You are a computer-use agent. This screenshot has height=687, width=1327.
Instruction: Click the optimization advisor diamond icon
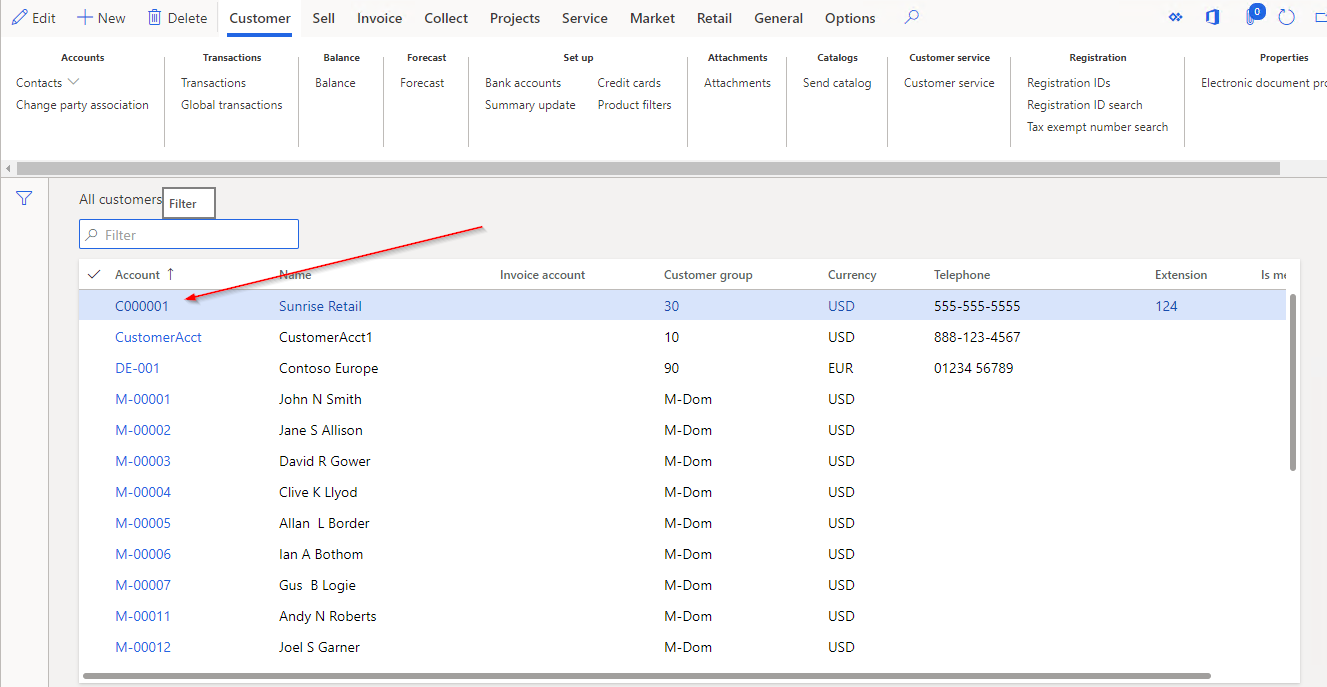coord(1176,16)
